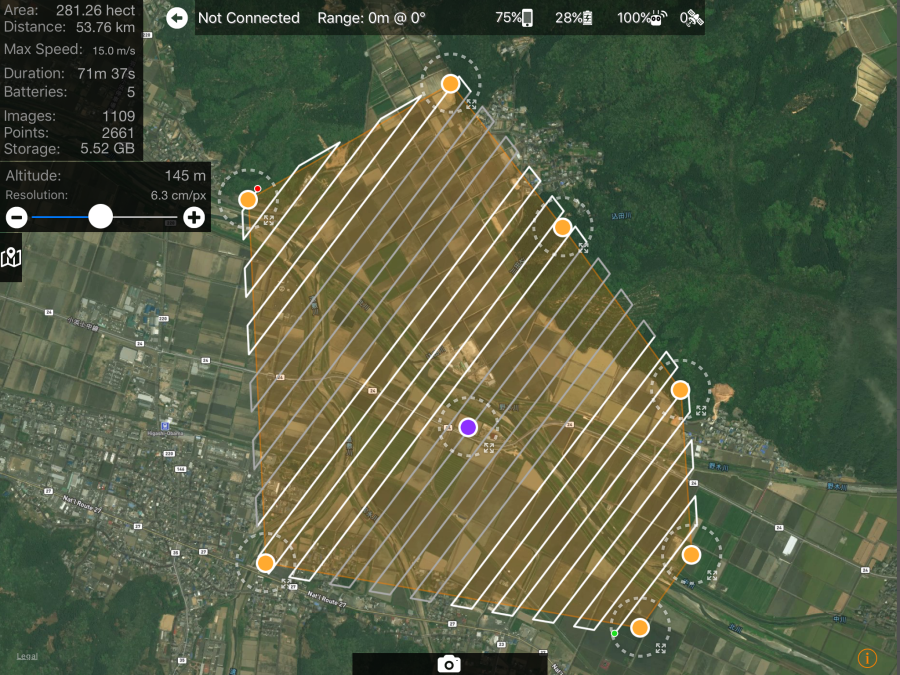The image size is (900, 675).
Task: Select the purple center move handle
Action: click(x=468, y=427)
